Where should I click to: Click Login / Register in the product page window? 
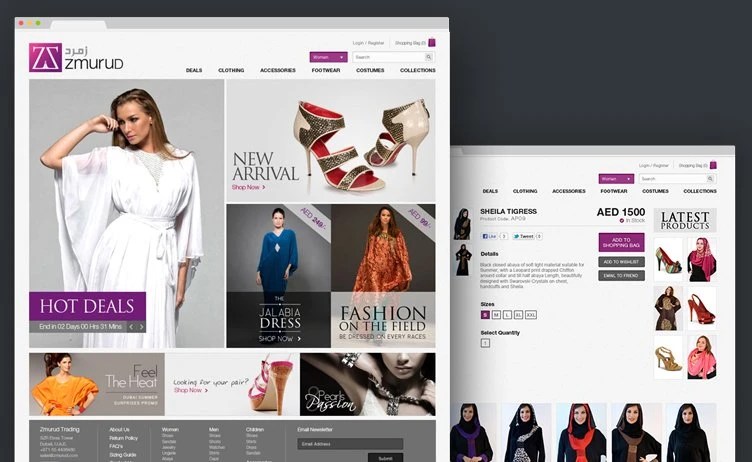[x=653, y=165]
